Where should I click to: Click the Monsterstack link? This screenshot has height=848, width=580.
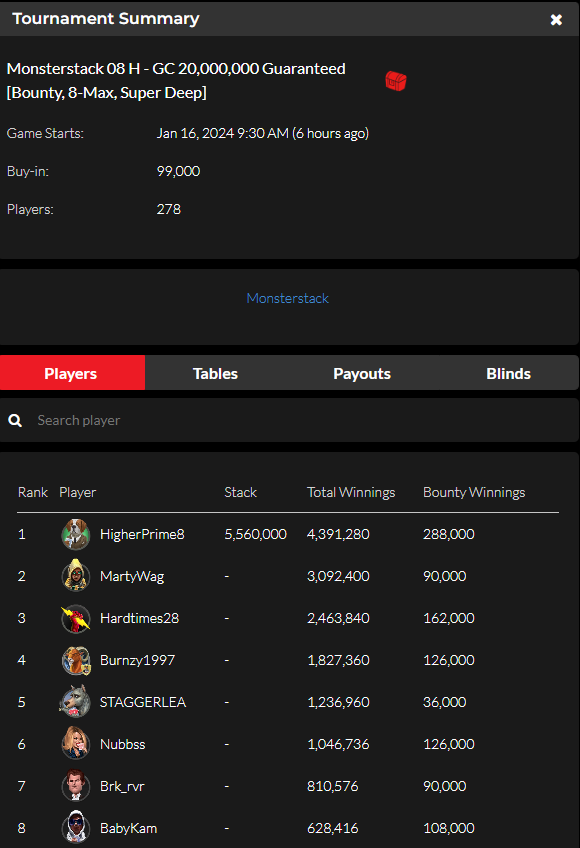(287, 299)
